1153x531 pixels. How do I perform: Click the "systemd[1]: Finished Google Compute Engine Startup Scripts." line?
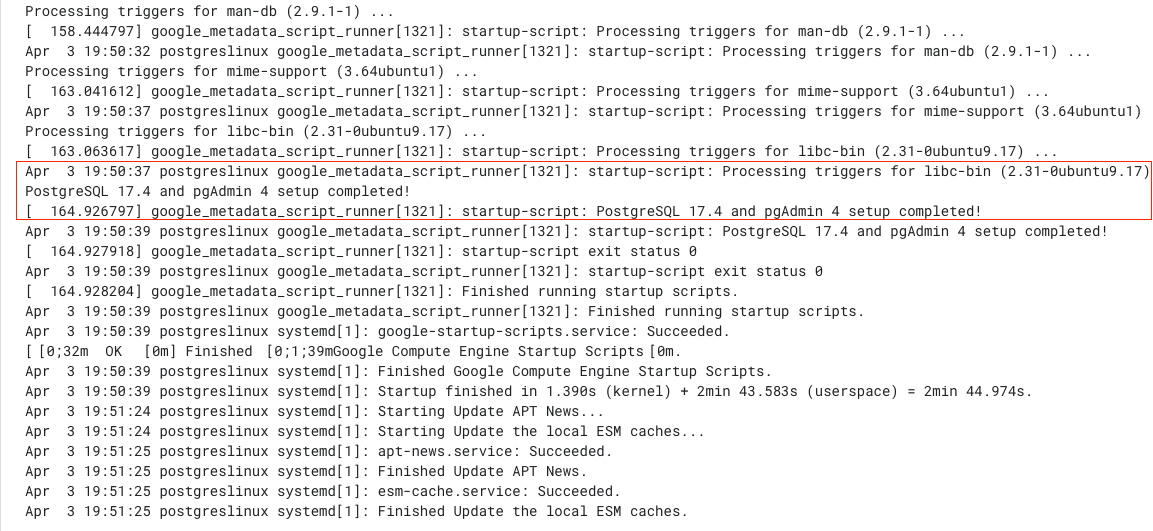click(x=399, y=371)
